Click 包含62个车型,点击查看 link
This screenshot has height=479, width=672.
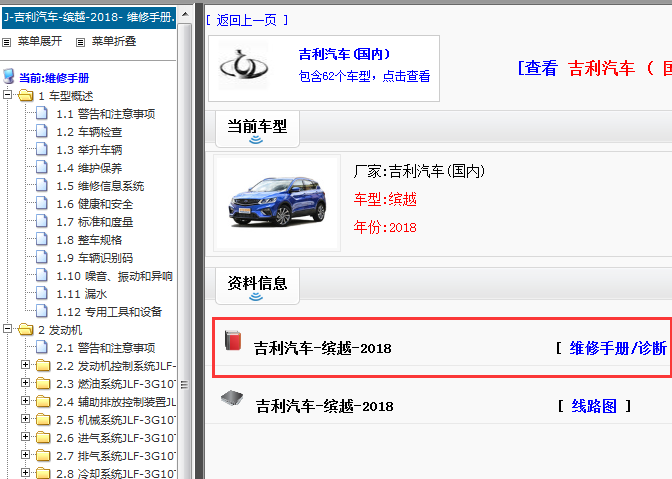(x=364, y=76)
